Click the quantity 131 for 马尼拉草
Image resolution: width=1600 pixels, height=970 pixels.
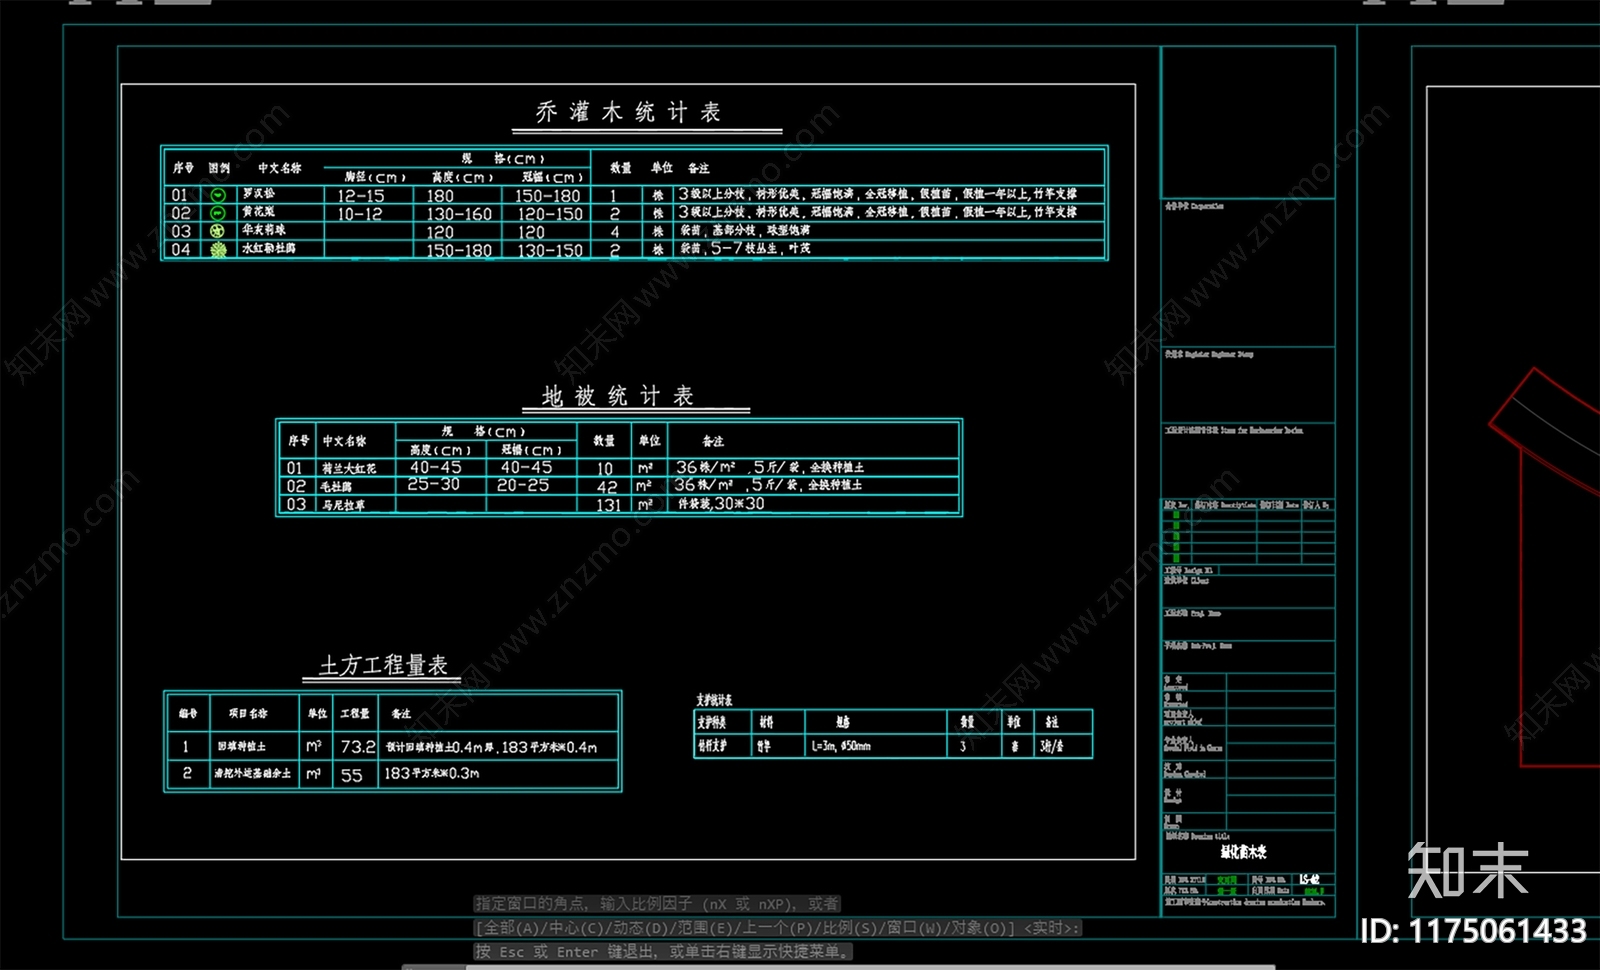coord(609,505)
